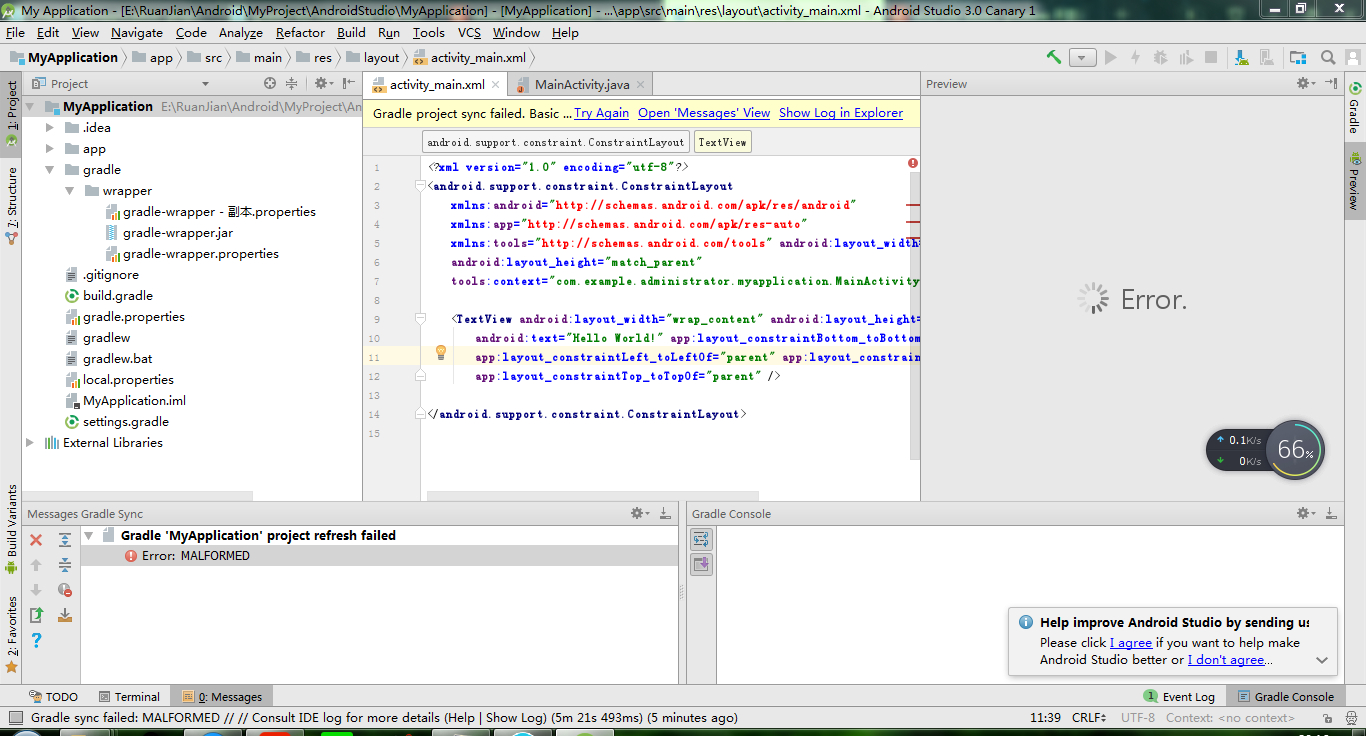Click the blue question mark help icon

(36, 640)
